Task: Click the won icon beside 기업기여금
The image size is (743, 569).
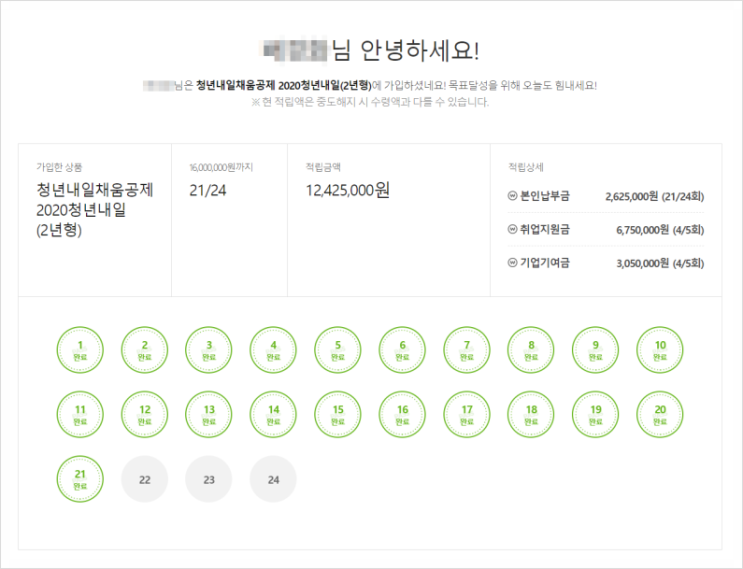Action: point(512,262)
